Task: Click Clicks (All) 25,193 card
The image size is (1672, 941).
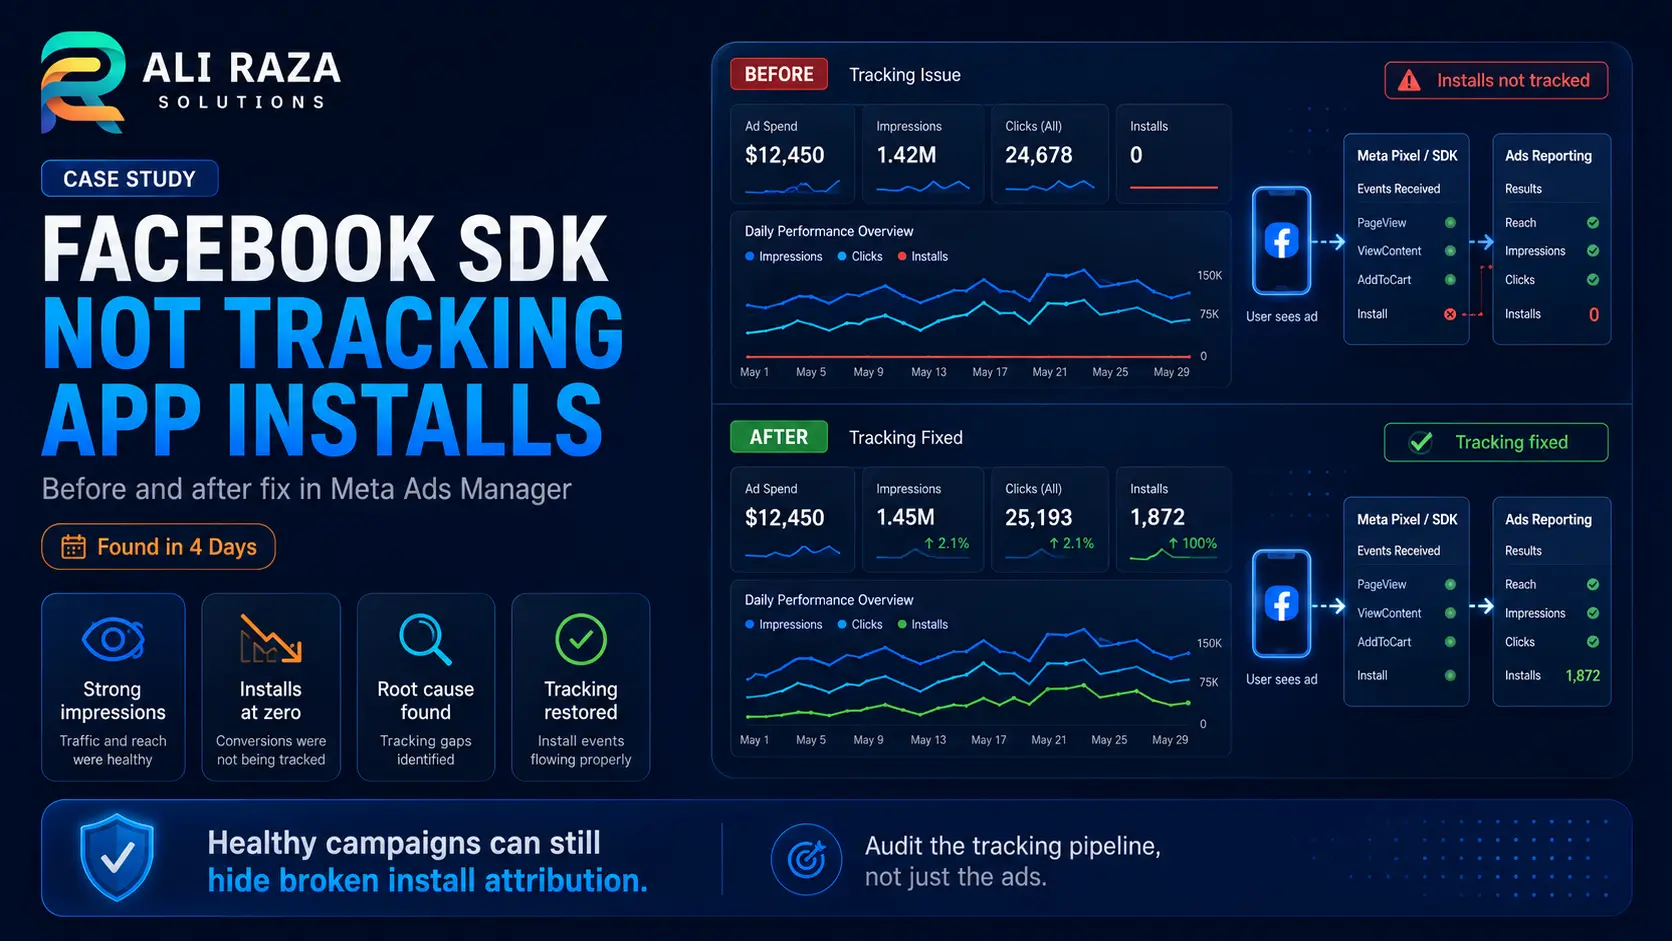Action: pos(1049,519)
